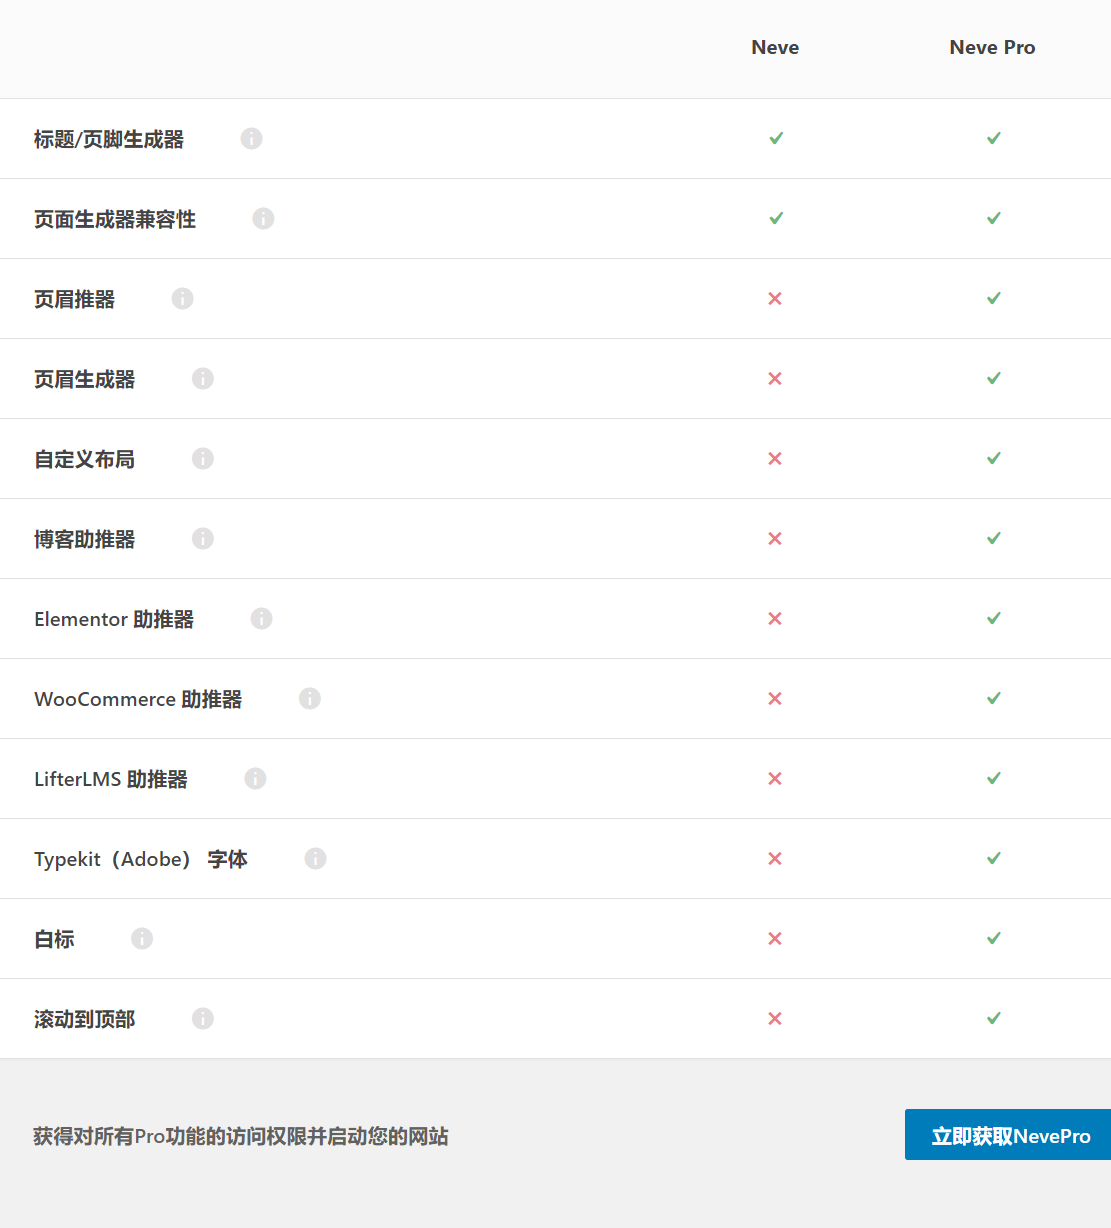Click Neve Pro check for WooCommerce 助推器
Image resolution: width=1111 pixels, height=1228 pixels.
(x=994, y=698)
